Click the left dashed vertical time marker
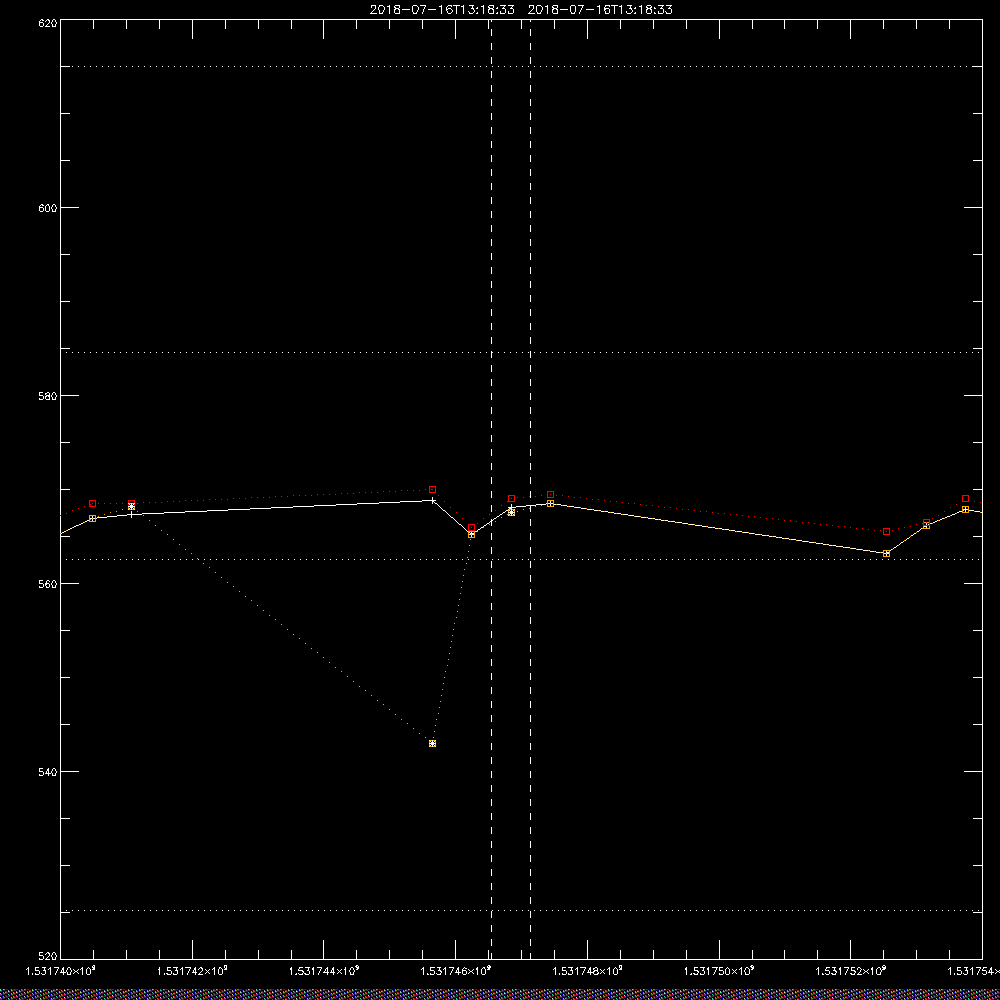 click(491, 489)
